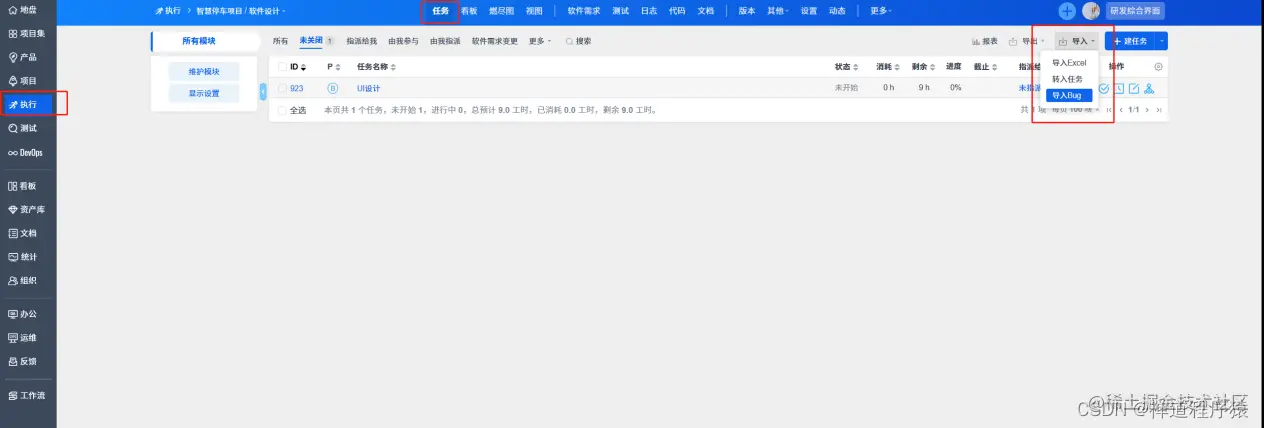Screen dimensions: 1264x428
Task: Collapse the module side panel handle
Action: [x=263, y=91]
